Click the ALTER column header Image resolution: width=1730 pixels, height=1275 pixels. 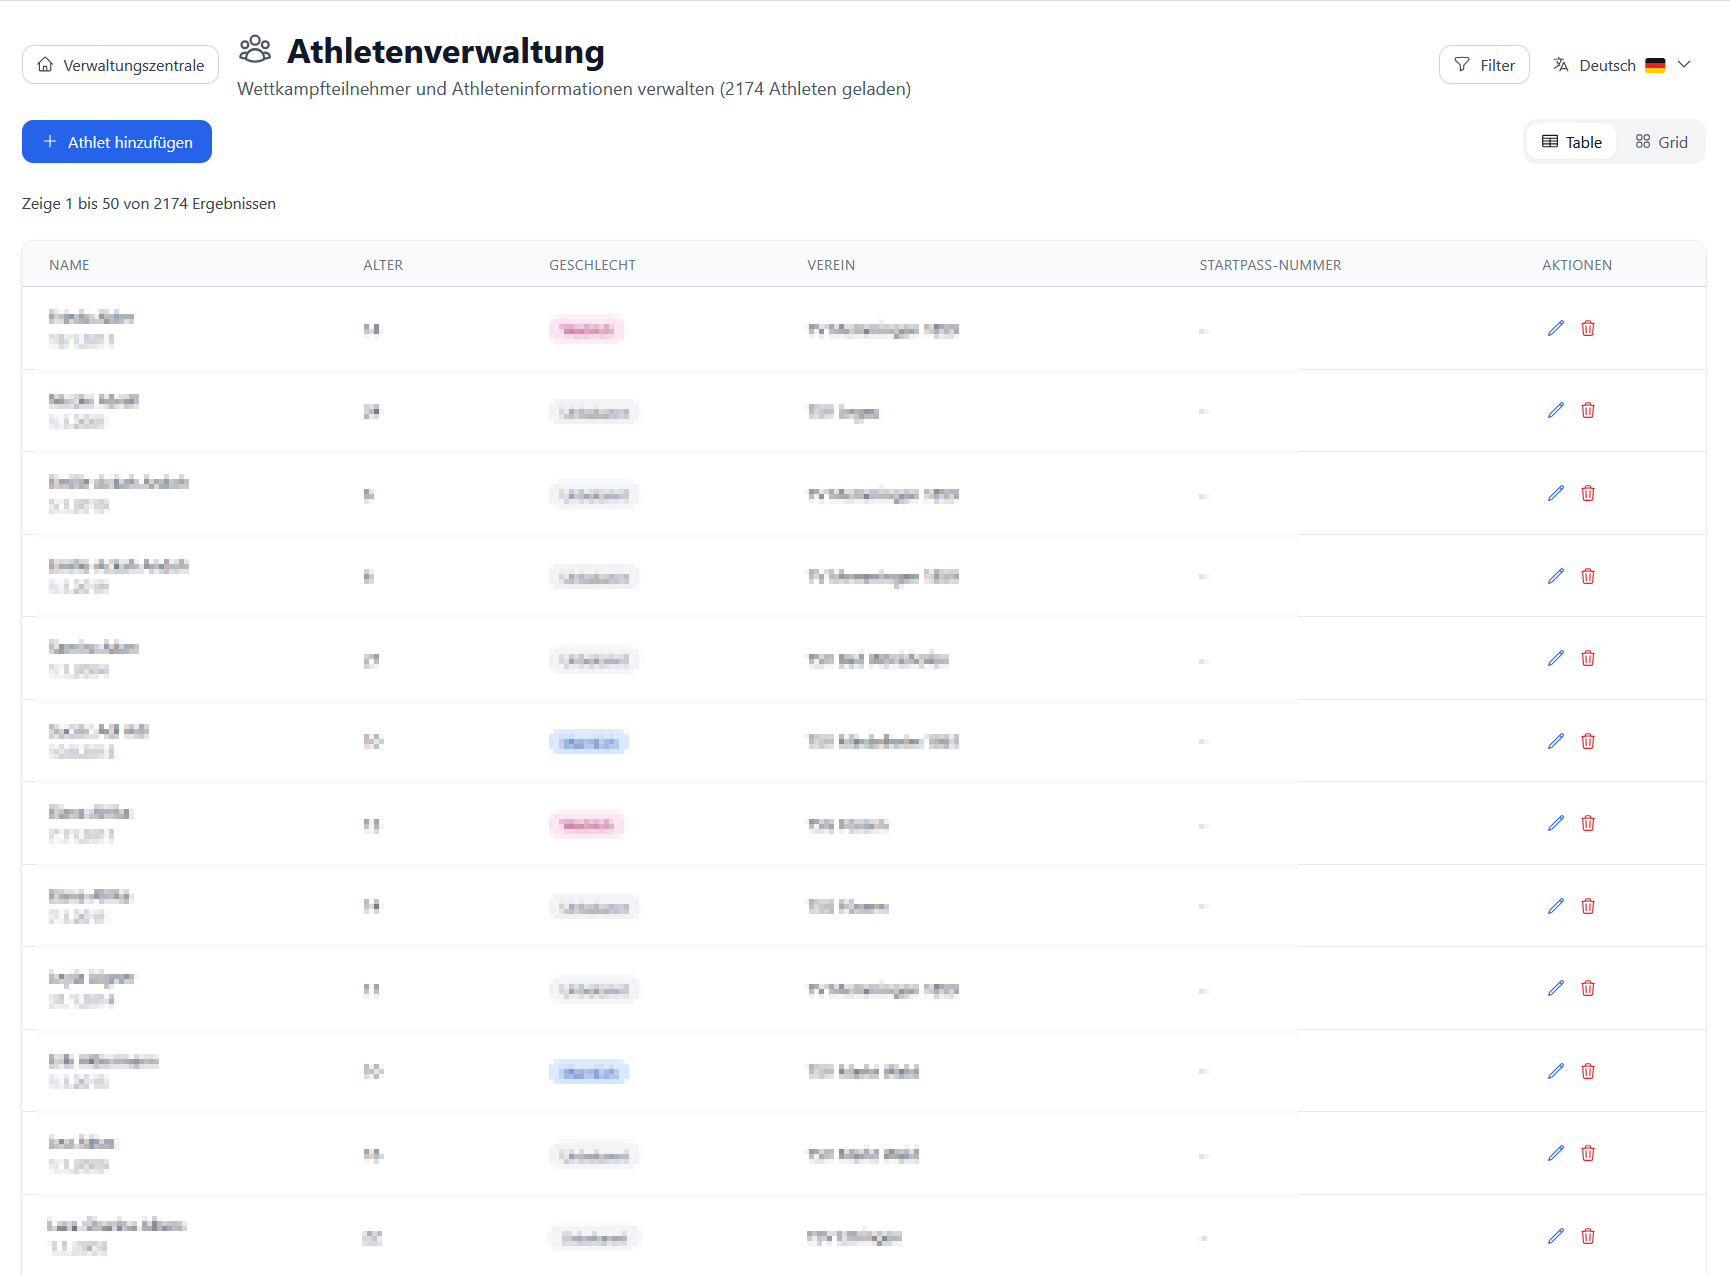coord(383,265)
